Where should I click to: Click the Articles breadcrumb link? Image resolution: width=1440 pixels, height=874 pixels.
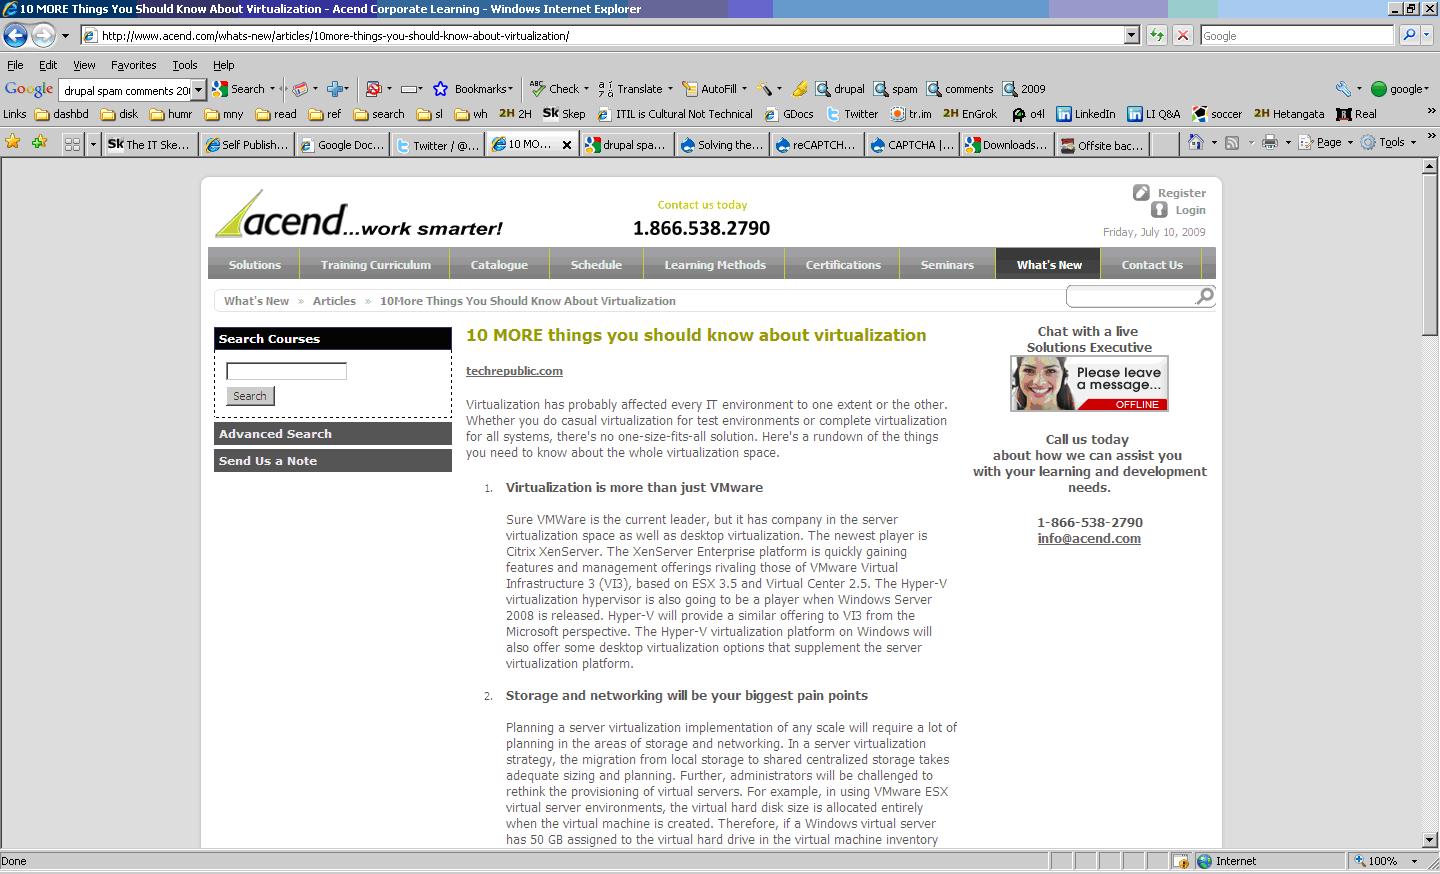[334, 301]
